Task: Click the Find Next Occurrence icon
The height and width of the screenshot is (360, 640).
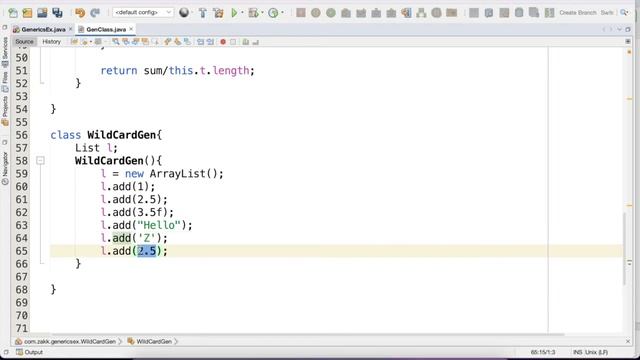Action: click(136, 42)
